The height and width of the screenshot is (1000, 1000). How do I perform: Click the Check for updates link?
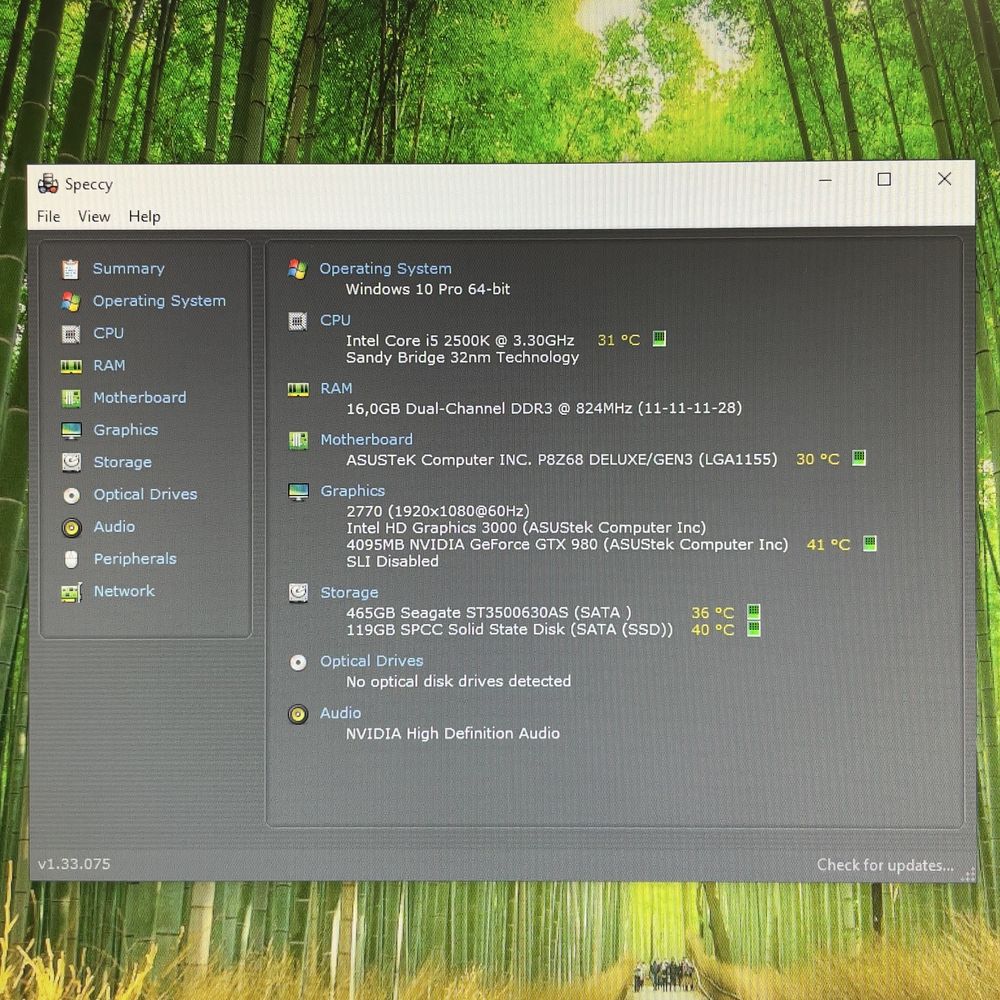pyautogui.click(x=885, y=865)
